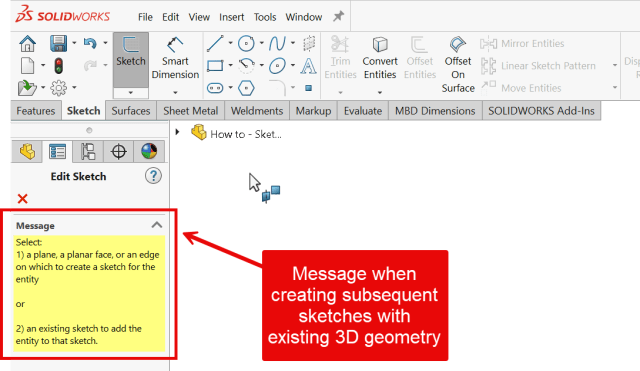Switch to the Weldments tab

pyautogui.click(x=257, y=111)
